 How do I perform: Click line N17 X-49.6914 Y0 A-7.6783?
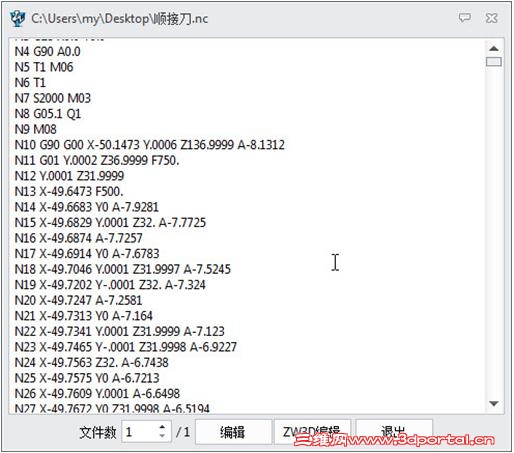coord(87,254)
